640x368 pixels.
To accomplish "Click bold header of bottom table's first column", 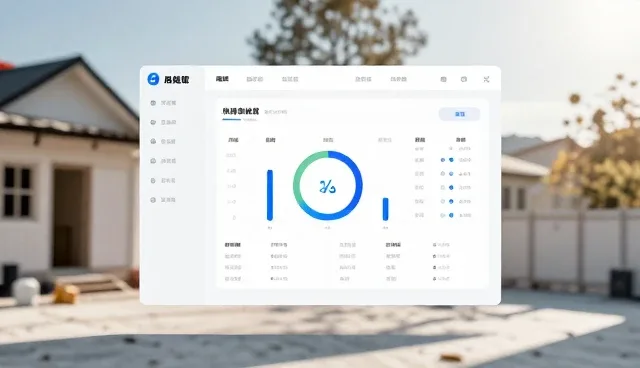I will [x=233, y=245].
